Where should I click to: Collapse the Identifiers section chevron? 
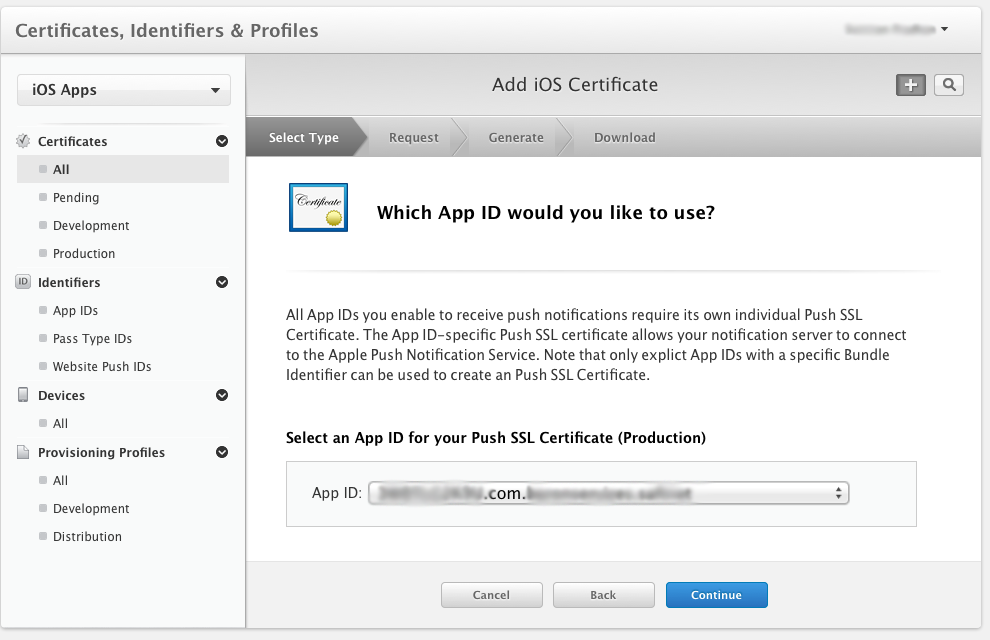point(222,283)
